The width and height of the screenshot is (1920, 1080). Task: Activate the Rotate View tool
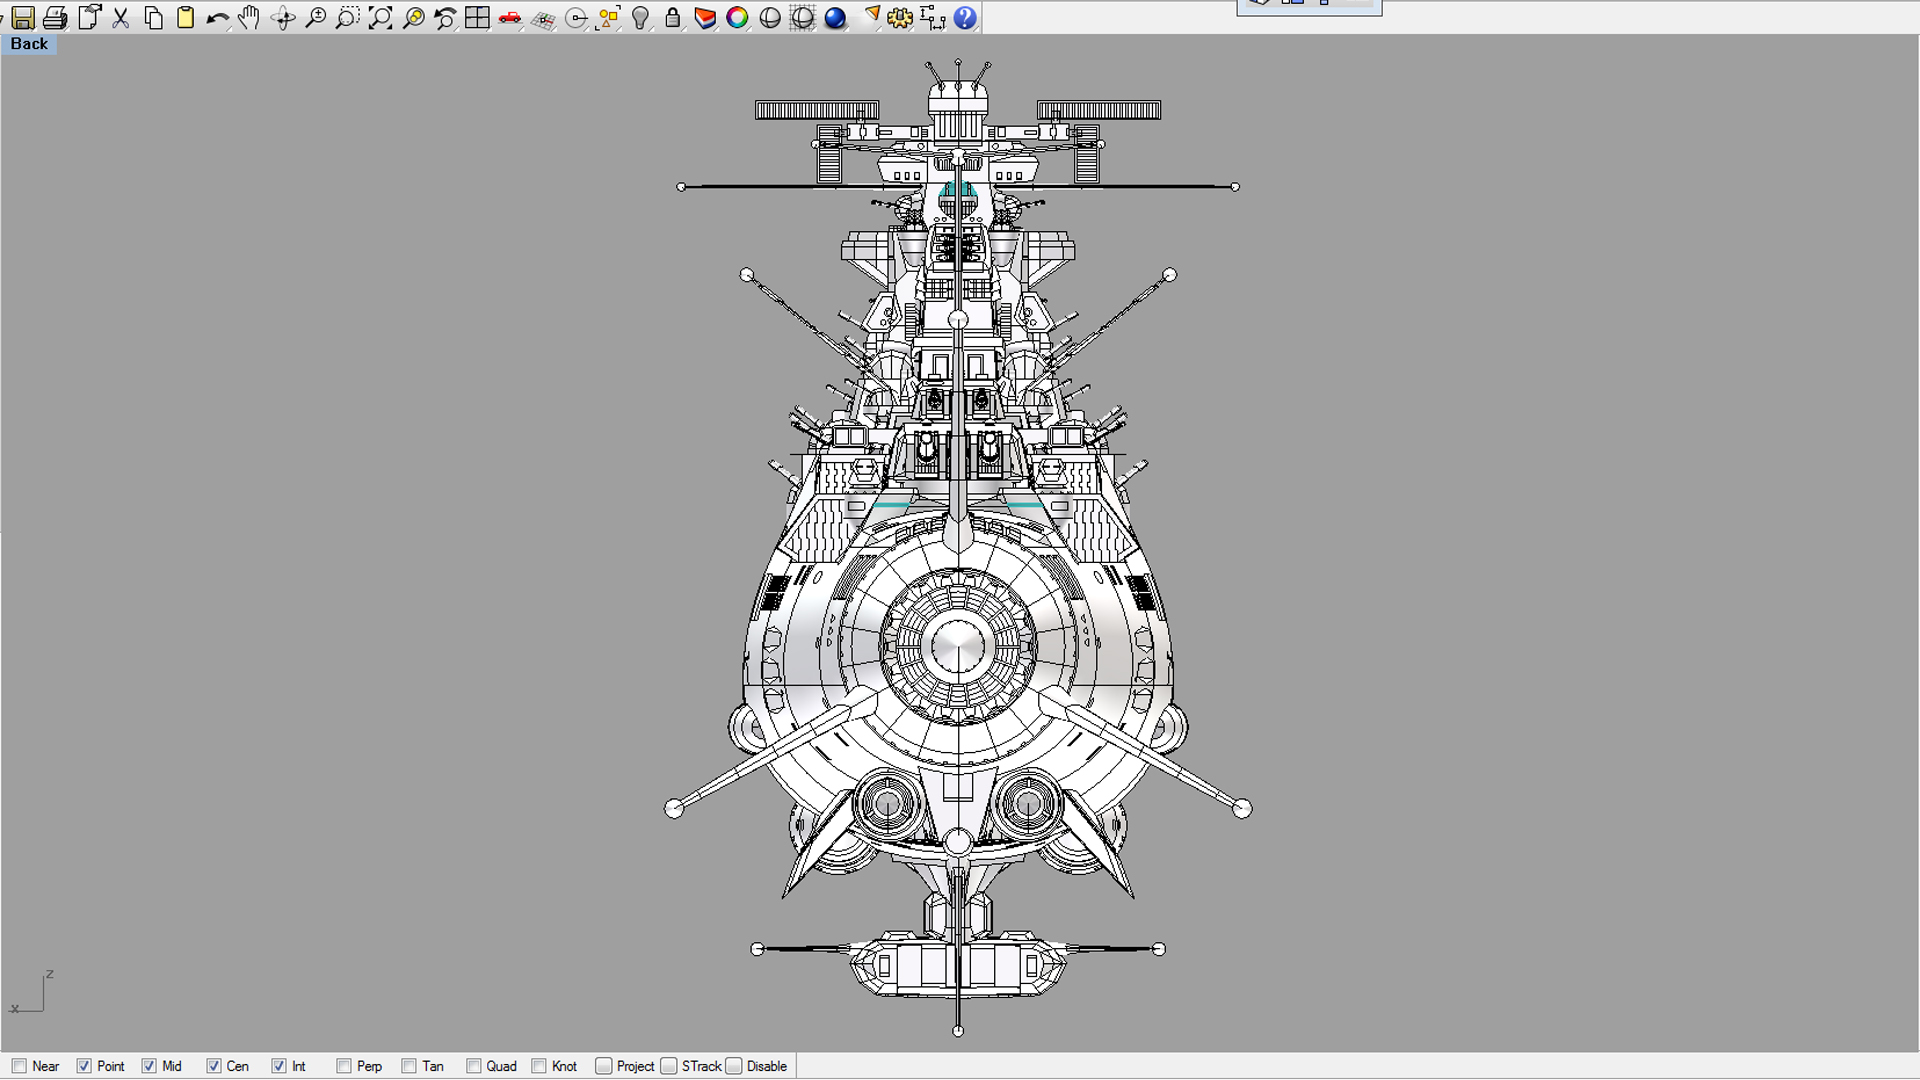pos(283,18)
